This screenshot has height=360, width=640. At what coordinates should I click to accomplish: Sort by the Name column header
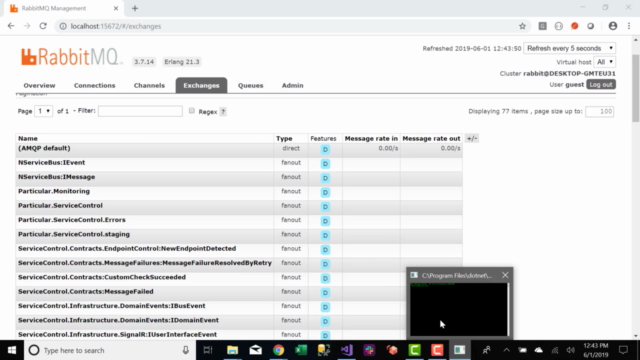28,138
